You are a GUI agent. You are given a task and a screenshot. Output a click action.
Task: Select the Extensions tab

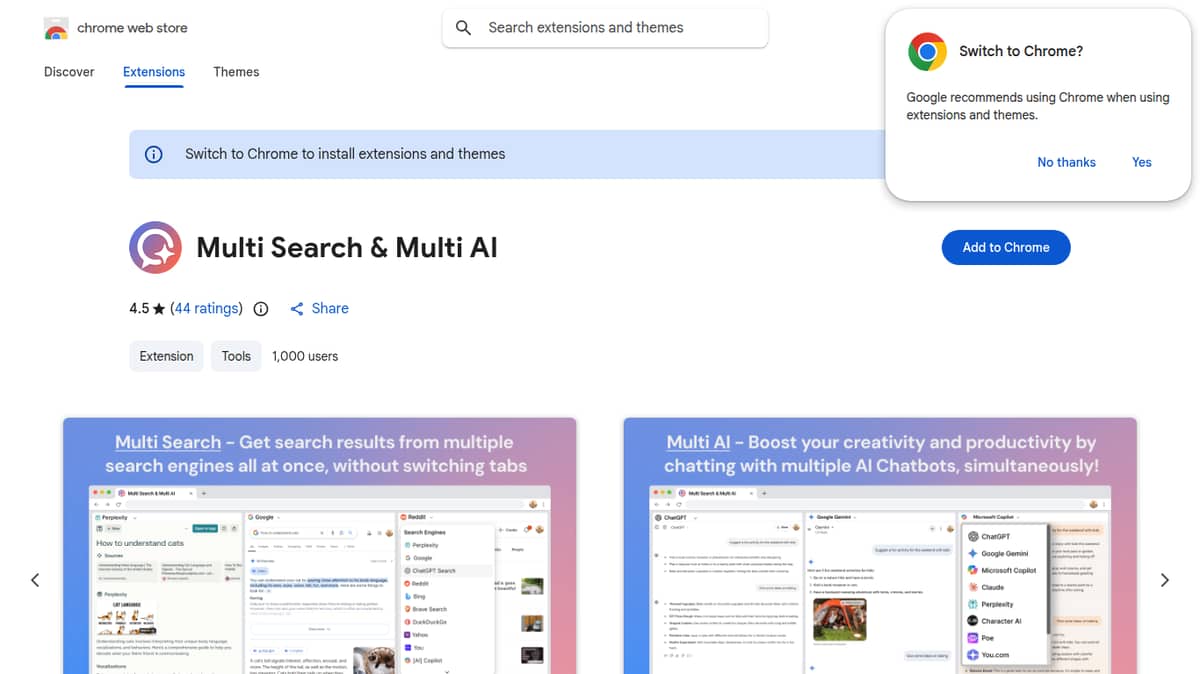(x=154, y=72)
